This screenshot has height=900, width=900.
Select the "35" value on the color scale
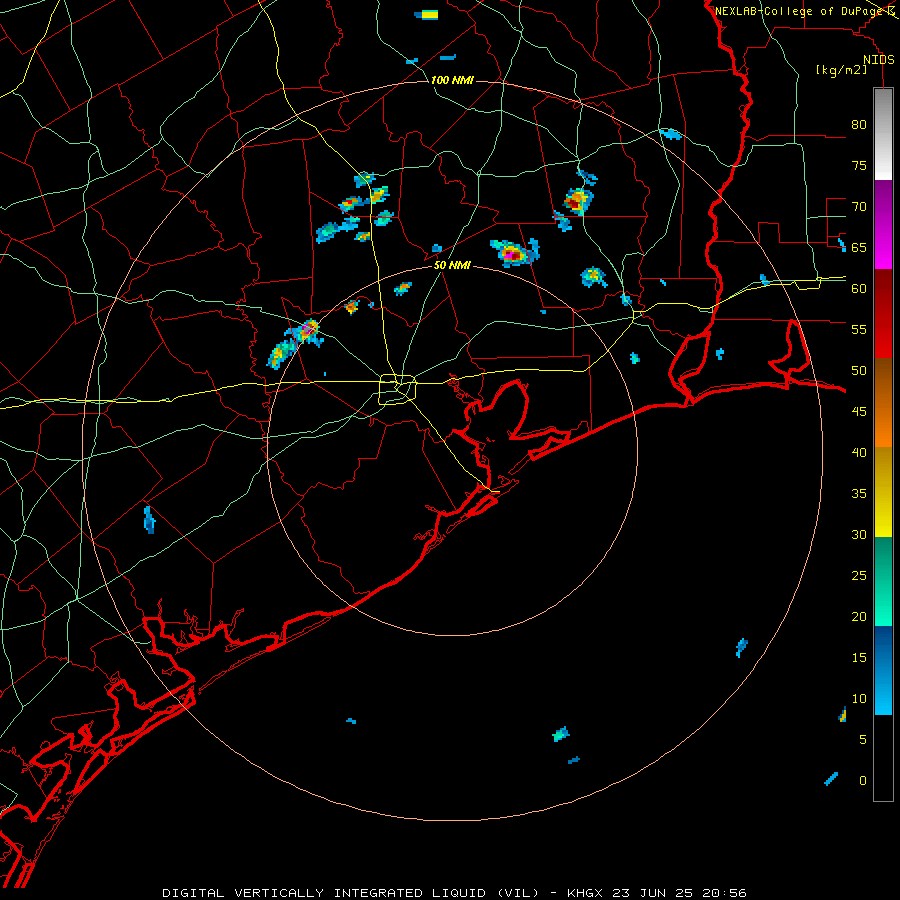coord(859,494)
